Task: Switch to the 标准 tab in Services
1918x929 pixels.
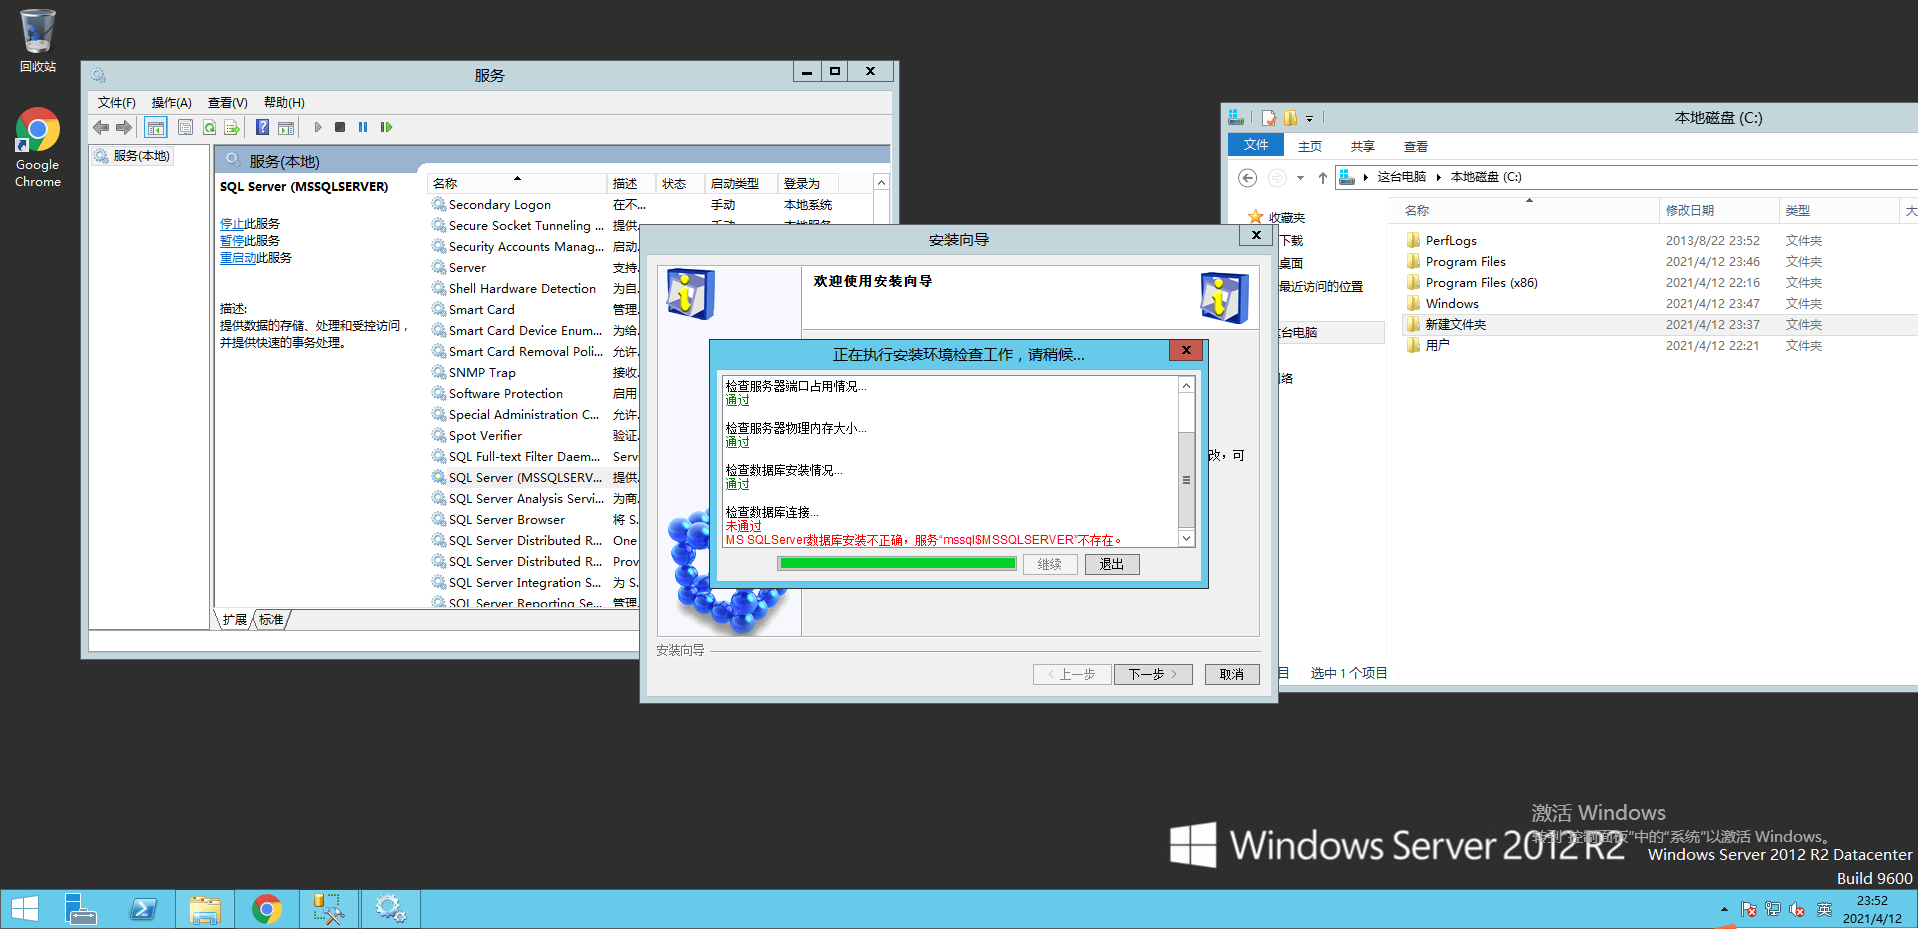Action: (x=271, y=620)
